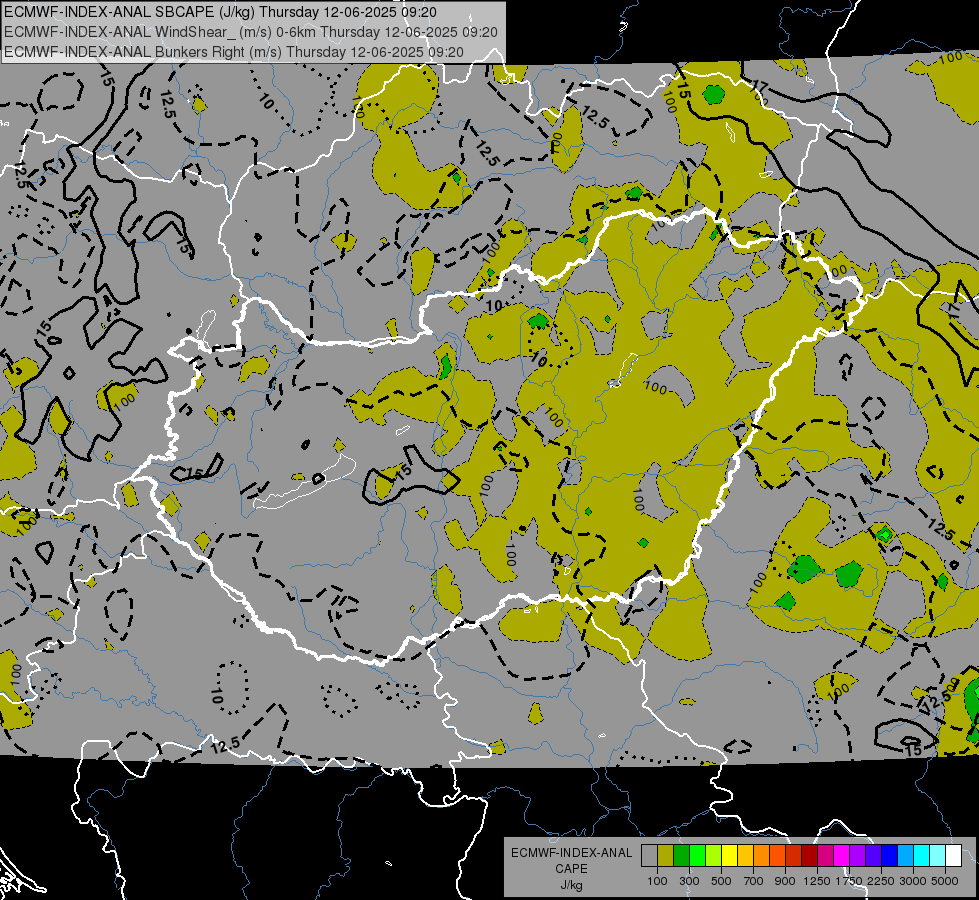Select the dark green legend swatch

pos(681,855)
